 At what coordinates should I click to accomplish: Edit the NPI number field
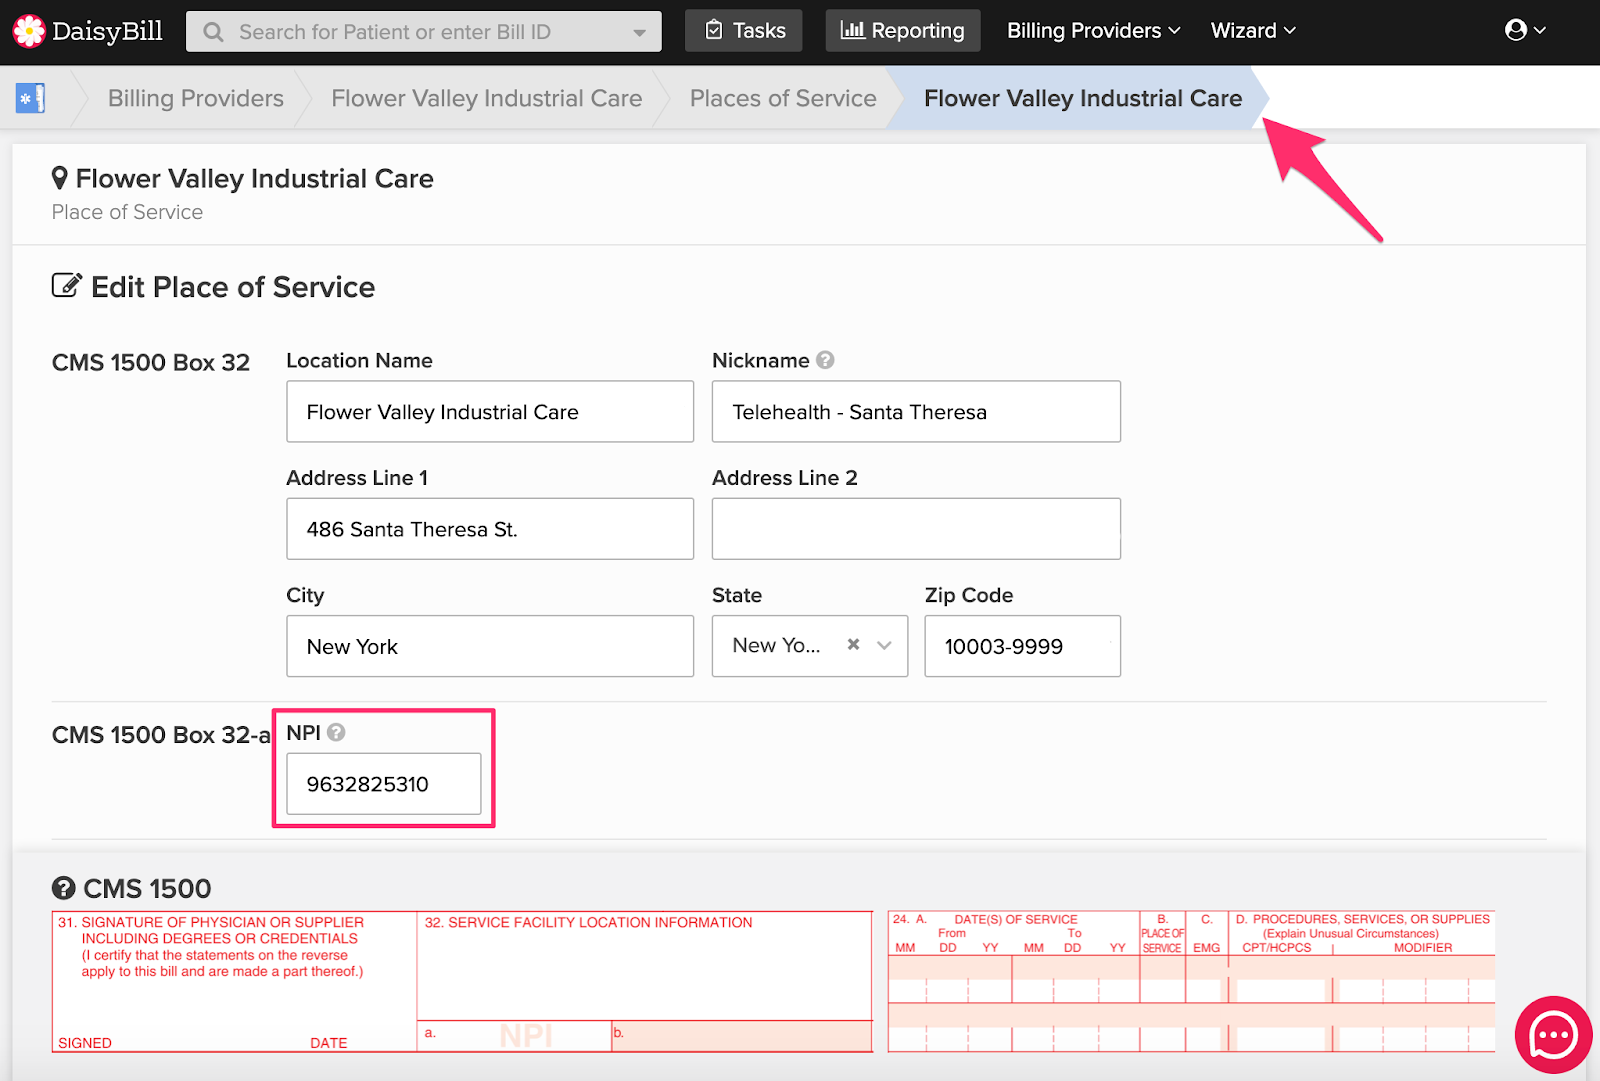coord(384,784)
